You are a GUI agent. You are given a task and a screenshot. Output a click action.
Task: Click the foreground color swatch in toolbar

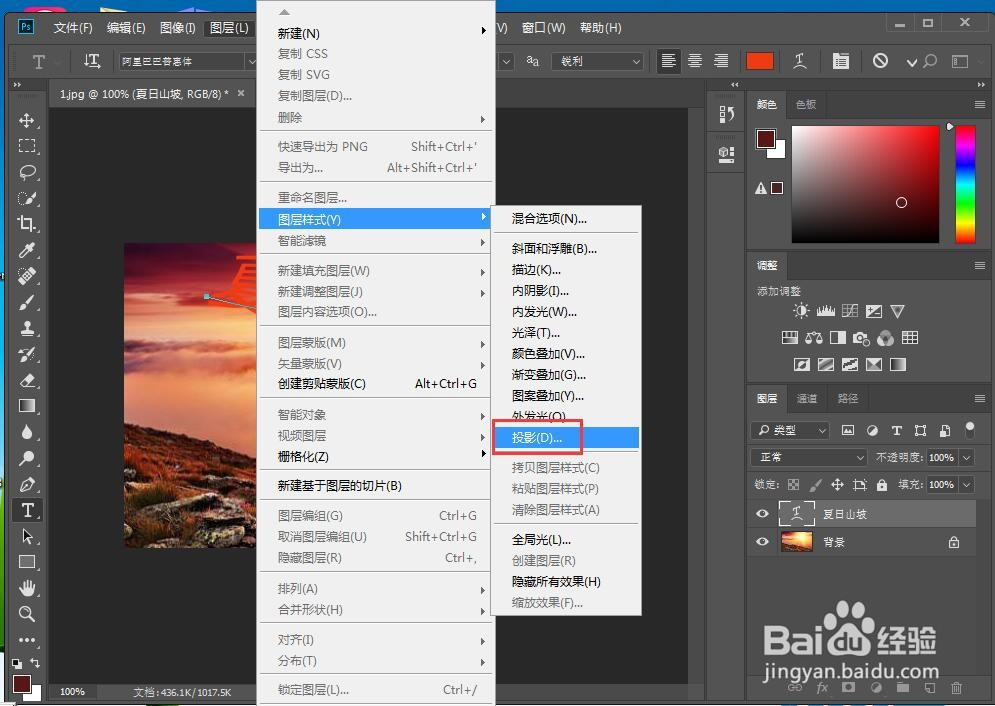22,684
